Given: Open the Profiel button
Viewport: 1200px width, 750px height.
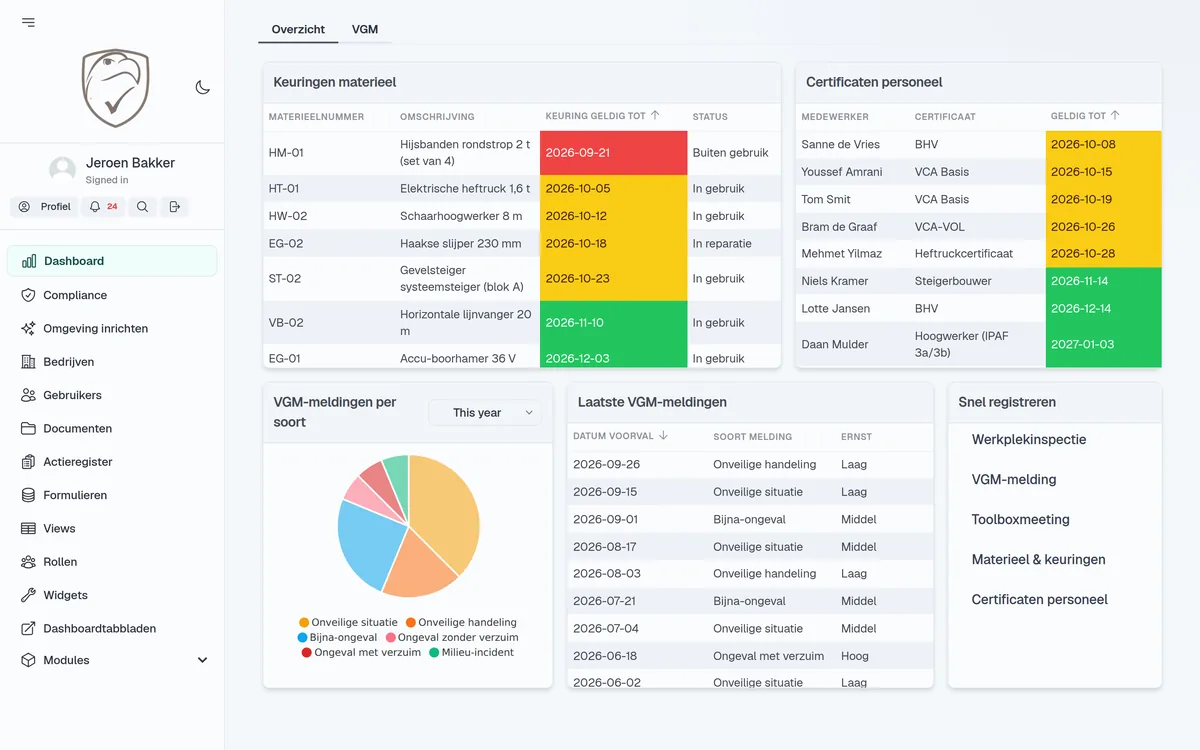Looking at the screenshot, I should 44,207.
